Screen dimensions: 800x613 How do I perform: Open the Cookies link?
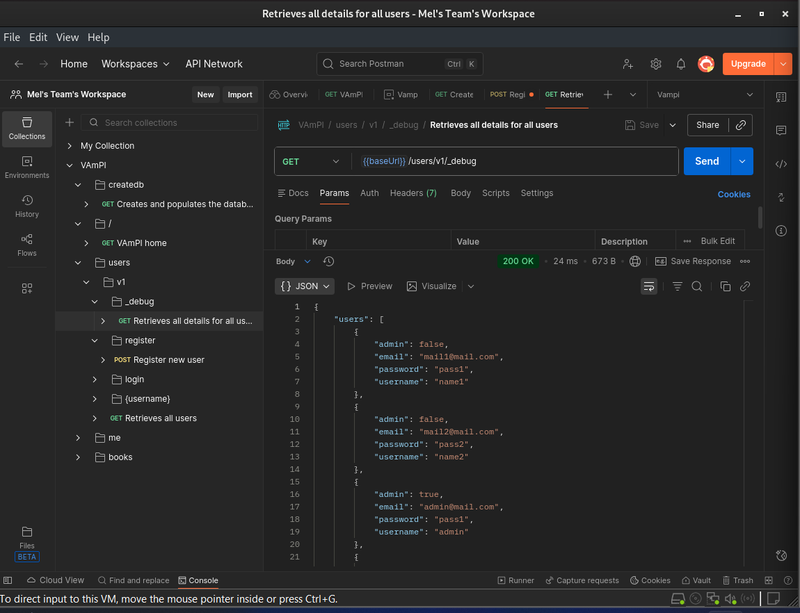click(x=733, y=194)
